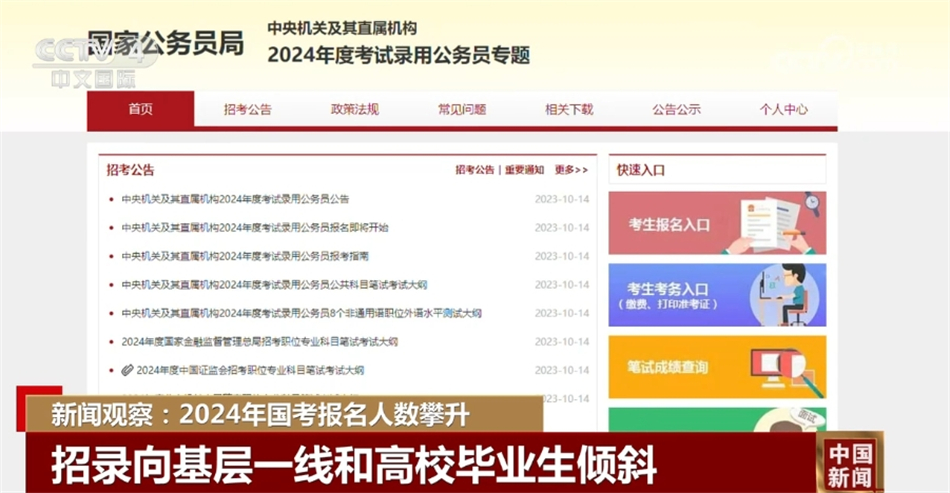
Task: Click the magnifier illustration on 笔试成绩查询
Action: (789, 371)
